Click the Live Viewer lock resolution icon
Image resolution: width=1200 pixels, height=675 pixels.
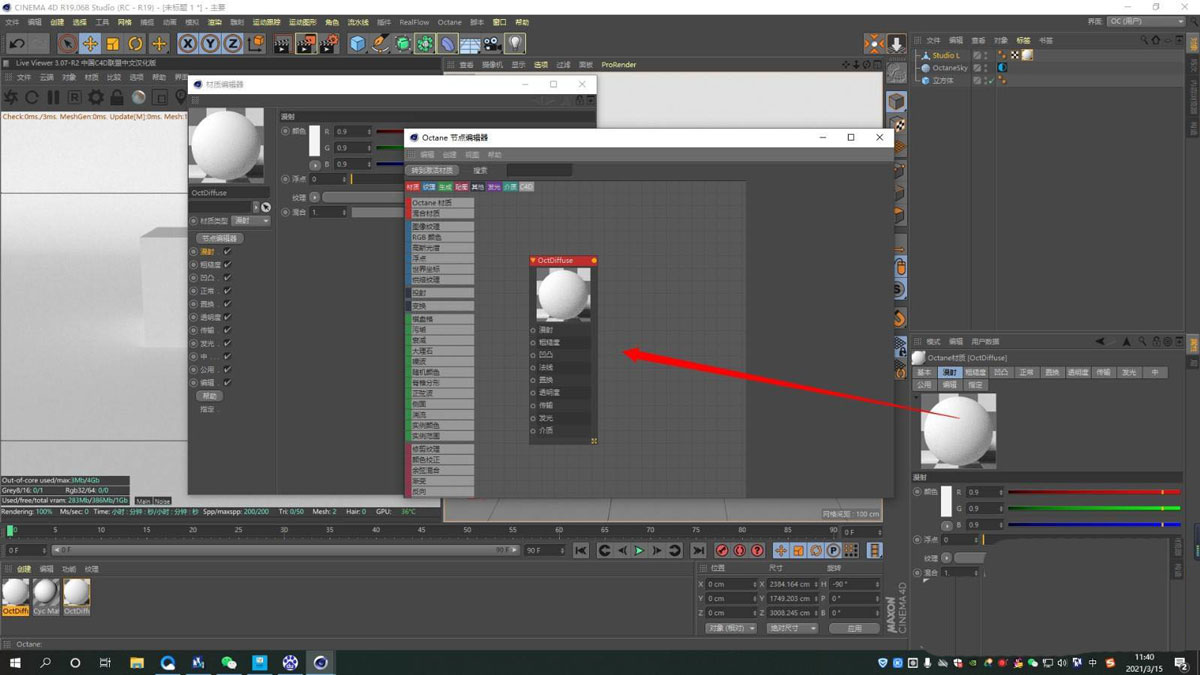(117, 97)
